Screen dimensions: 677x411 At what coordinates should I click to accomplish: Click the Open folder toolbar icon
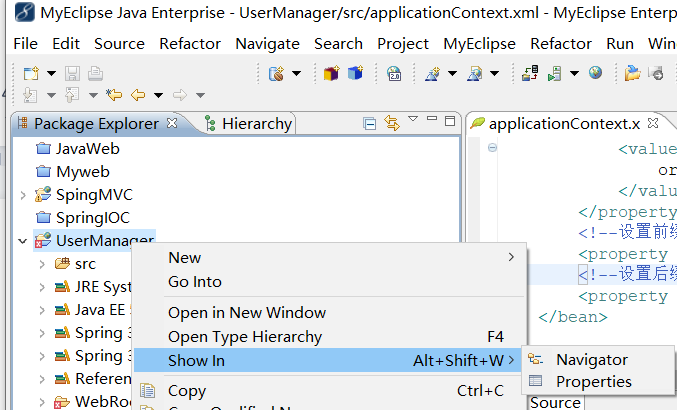[632, 73]
